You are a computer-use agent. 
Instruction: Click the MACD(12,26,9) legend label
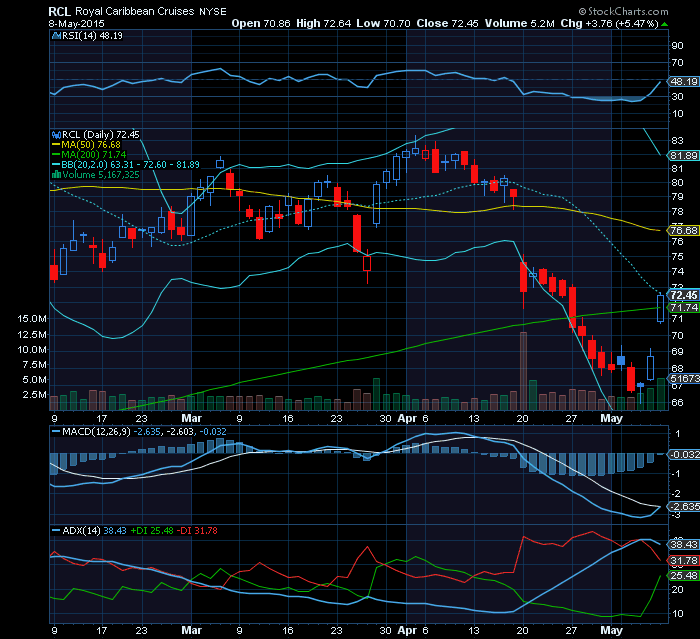tap(96, 432)
